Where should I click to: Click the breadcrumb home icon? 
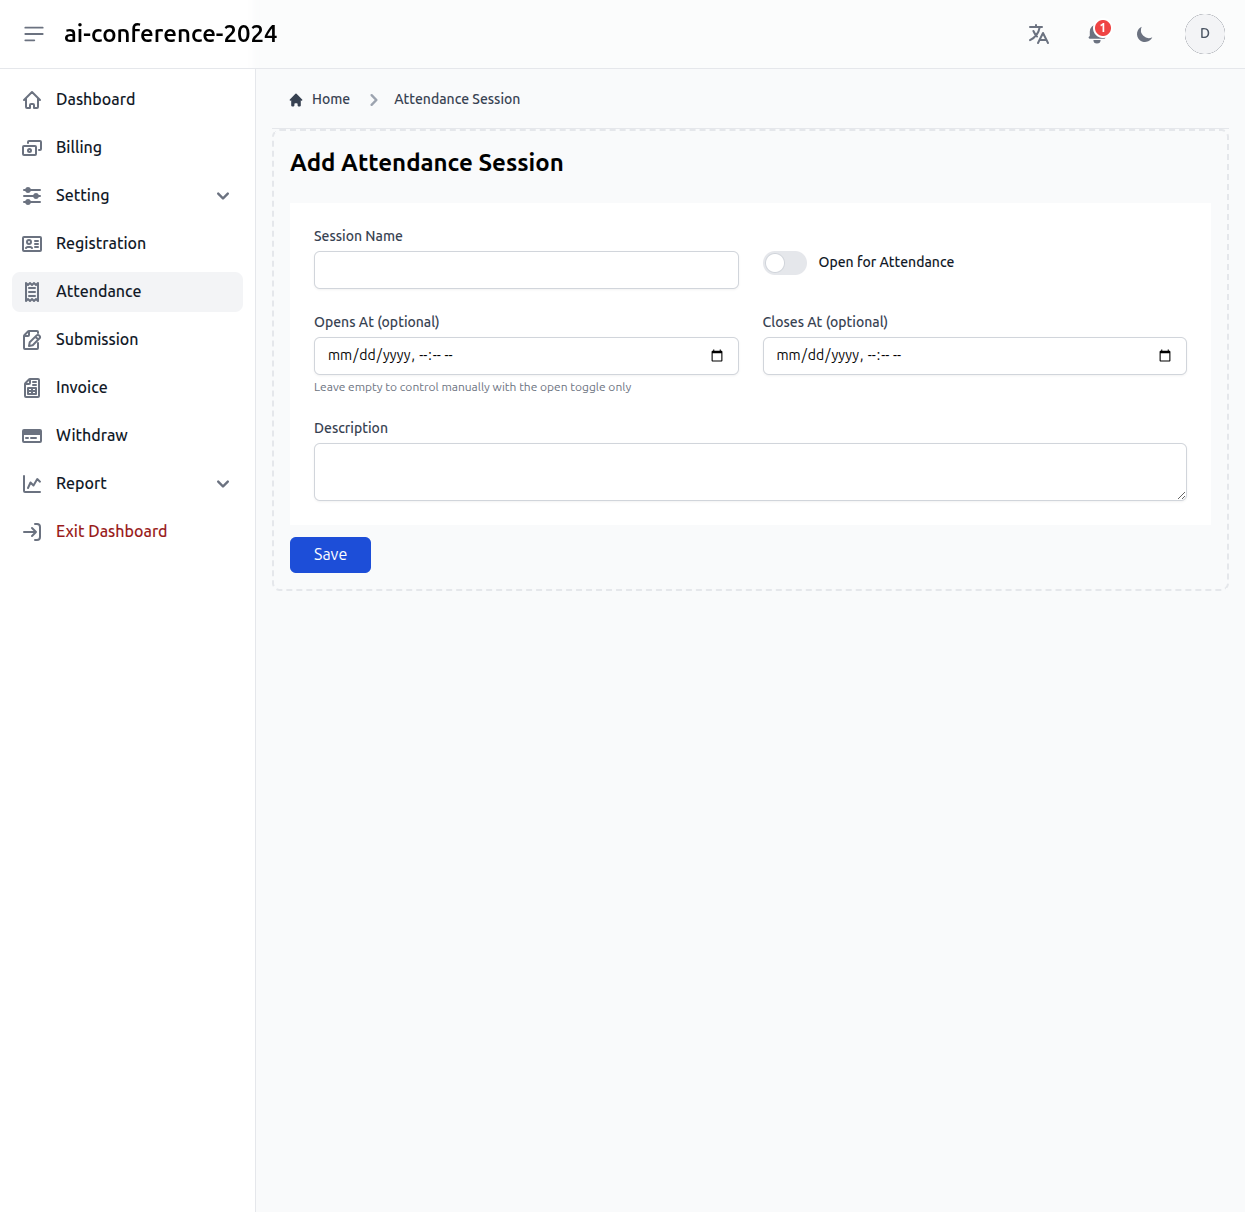point(296,100)
